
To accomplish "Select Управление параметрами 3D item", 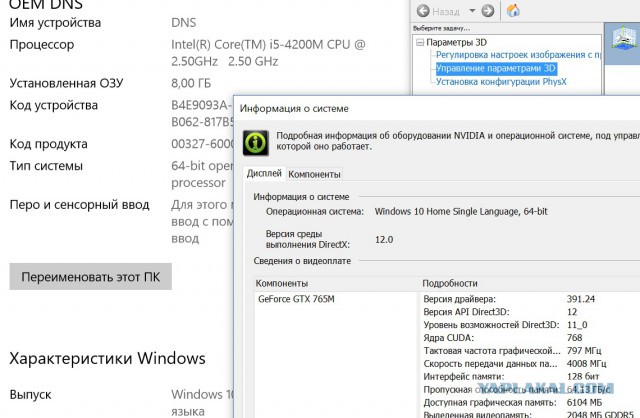I will click(496, 68).
